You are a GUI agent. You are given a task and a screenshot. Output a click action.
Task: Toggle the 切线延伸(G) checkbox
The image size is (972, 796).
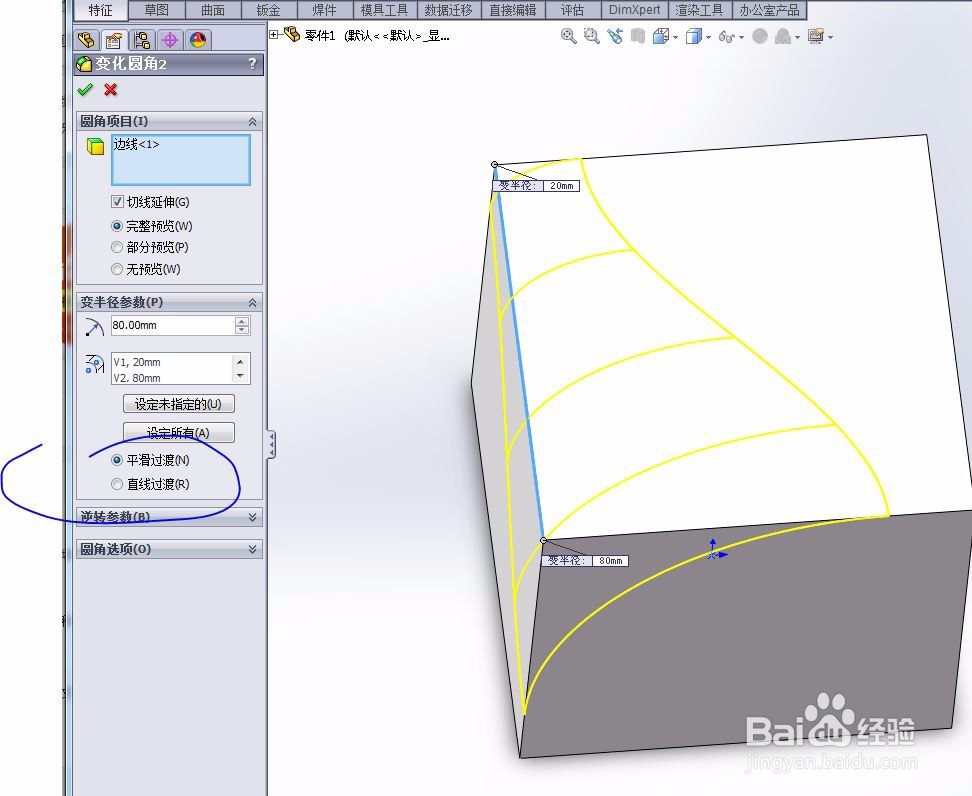pyautogui.click(x=117, y=201)
